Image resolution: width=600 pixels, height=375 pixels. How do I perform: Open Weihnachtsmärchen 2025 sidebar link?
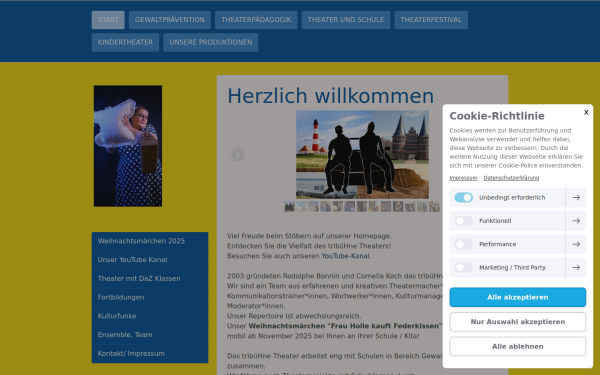coord(150,241)
